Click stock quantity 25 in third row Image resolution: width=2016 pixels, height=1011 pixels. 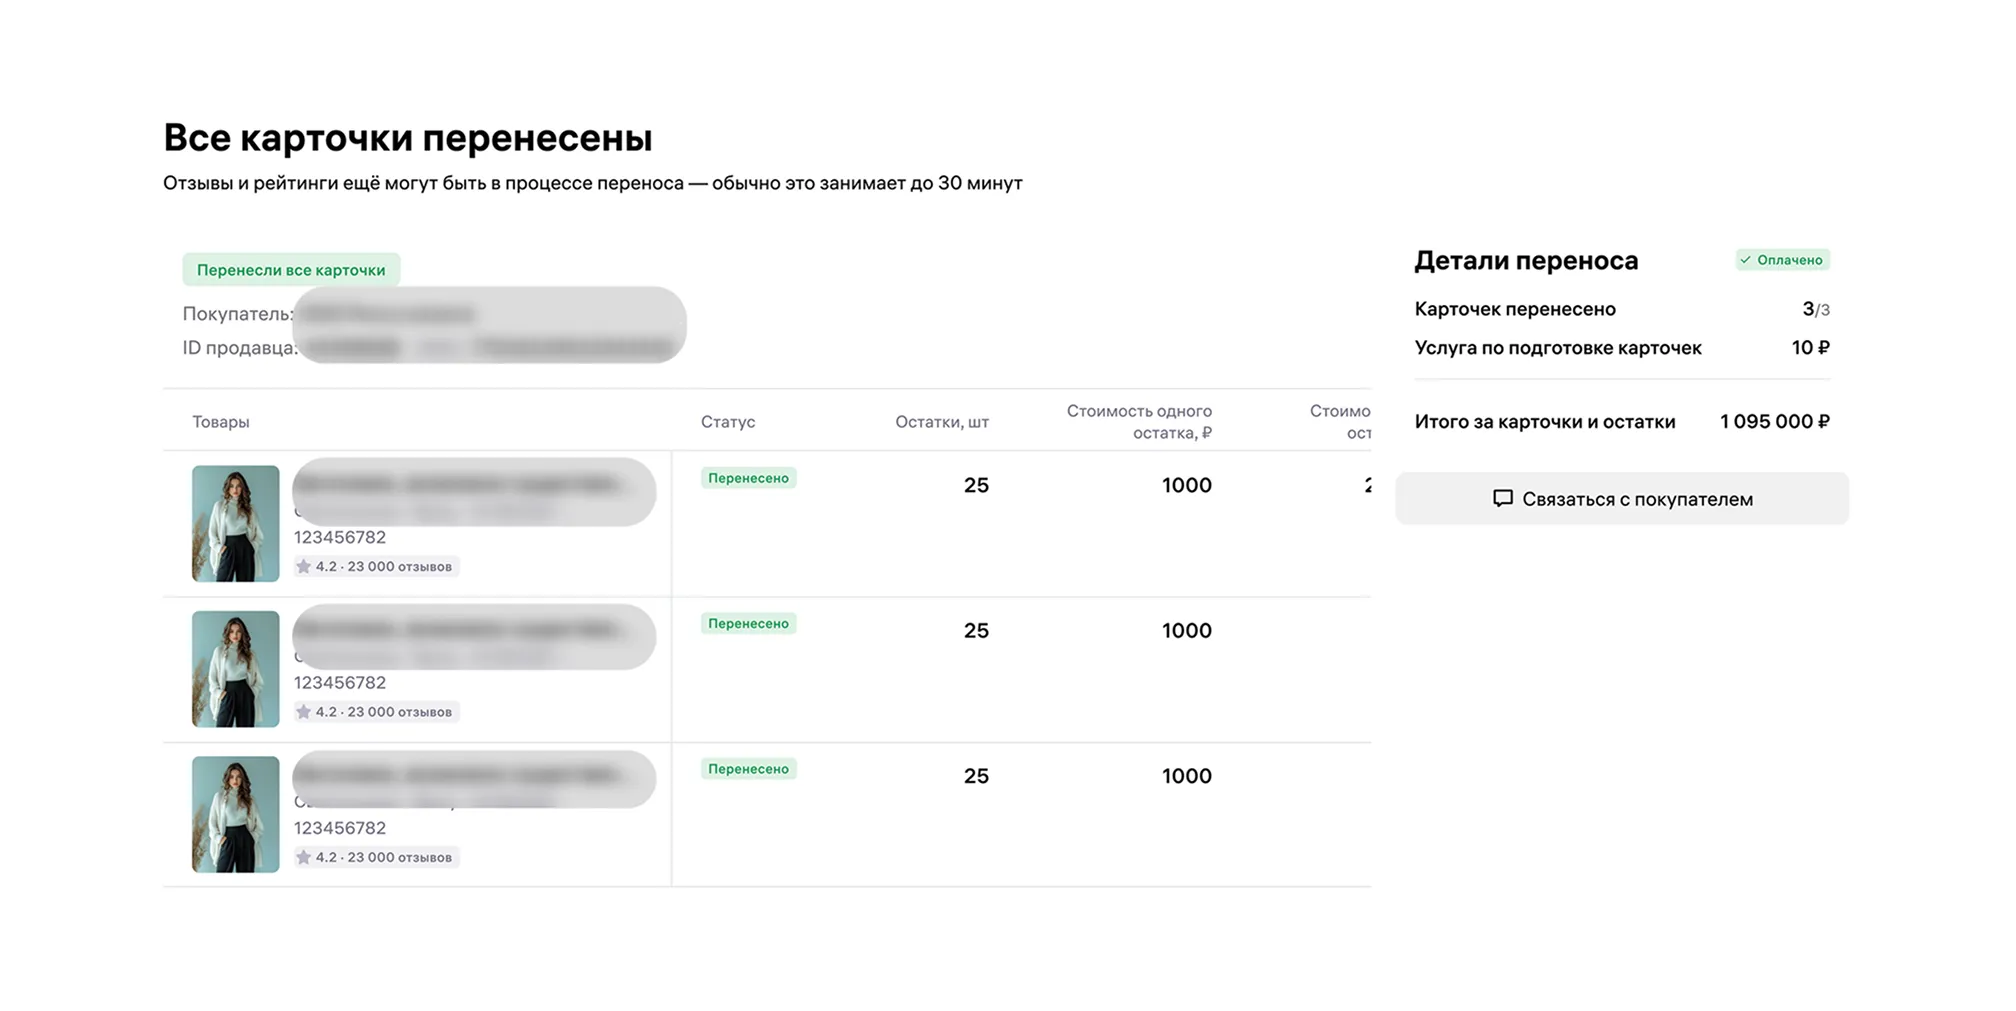point(976,776)
